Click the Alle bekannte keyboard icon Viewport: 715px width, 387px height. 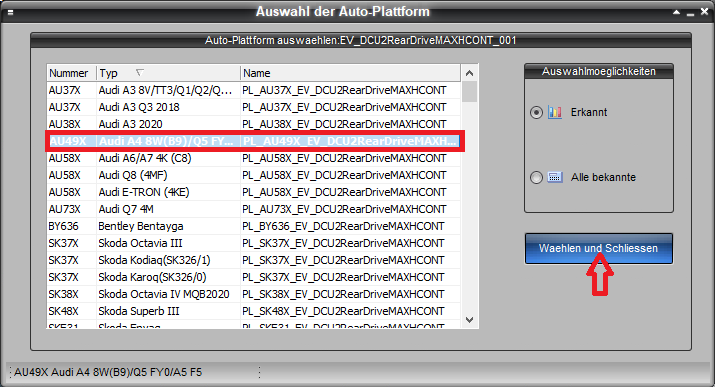click(x=554, y=177)
